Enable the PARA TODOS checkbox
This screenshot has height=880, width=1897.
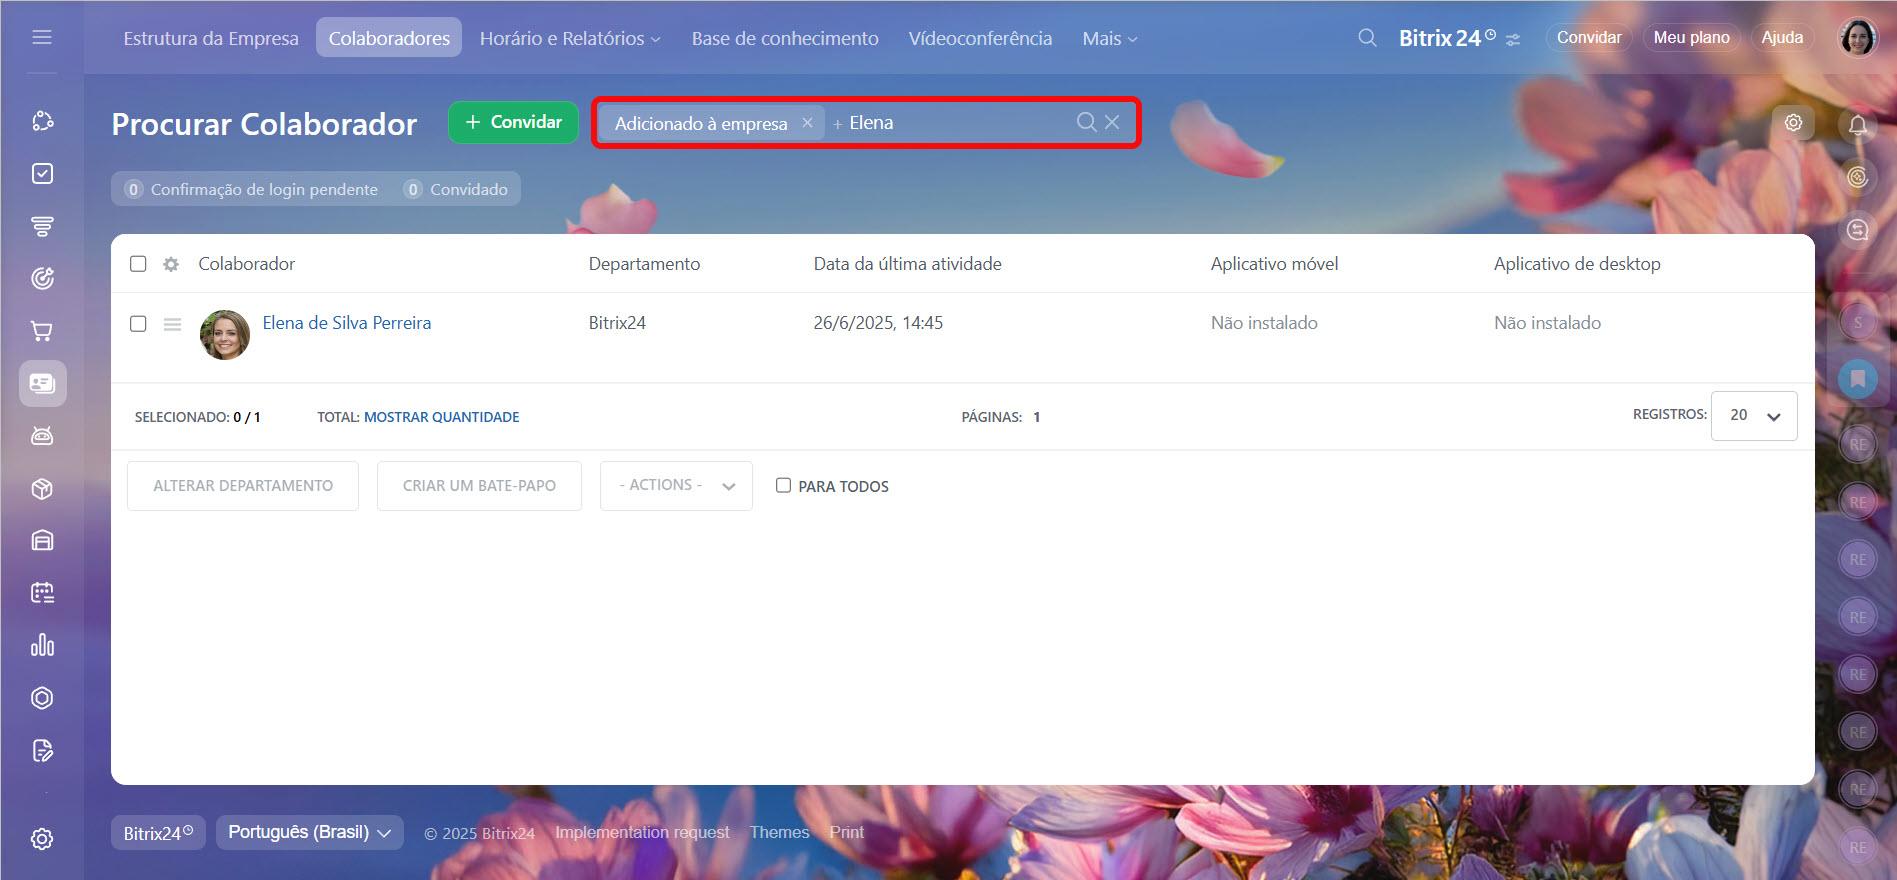[x=783, y=485]
